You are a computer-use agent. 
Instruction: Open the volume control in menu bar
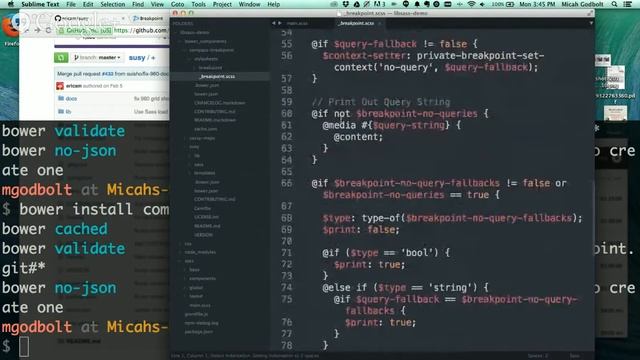[482, 4]
